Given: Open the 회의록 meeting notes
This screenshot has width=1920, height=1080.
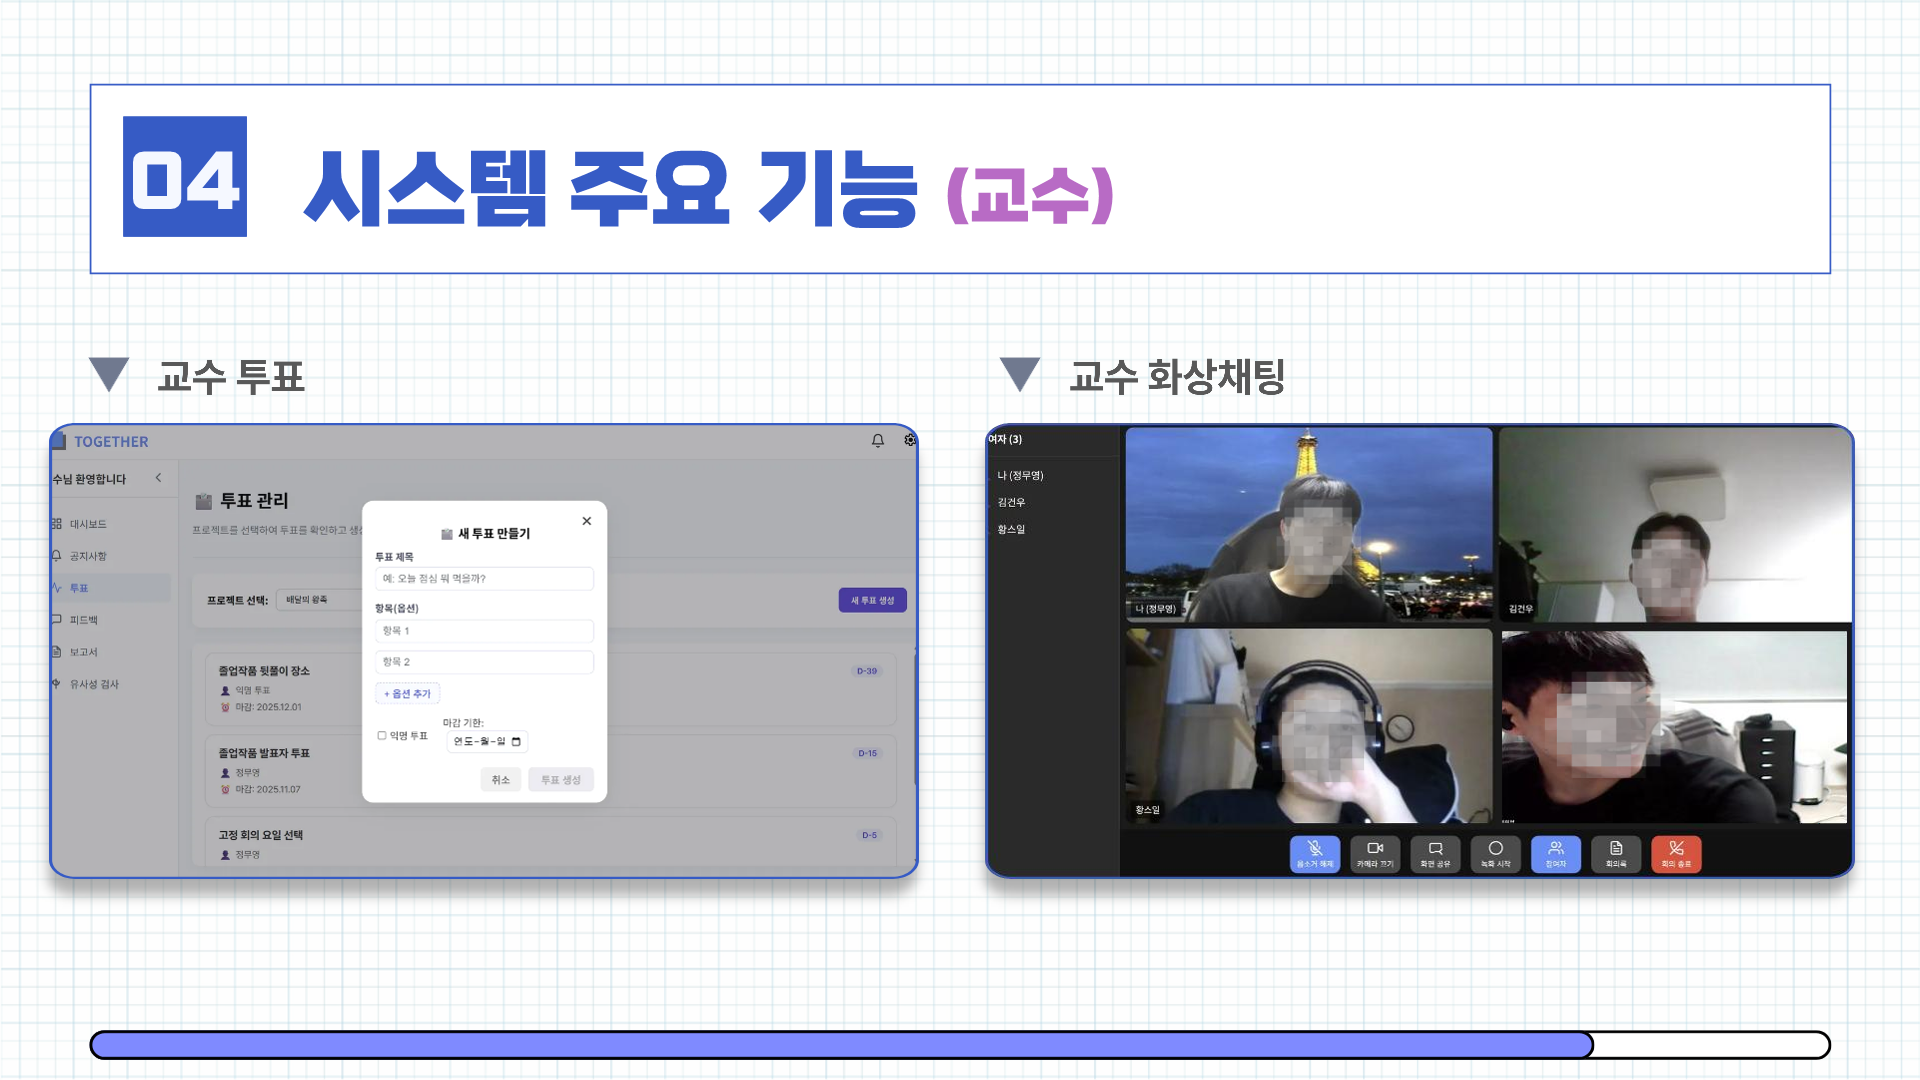Looking at the screenshot, I should pos(1616,854).
